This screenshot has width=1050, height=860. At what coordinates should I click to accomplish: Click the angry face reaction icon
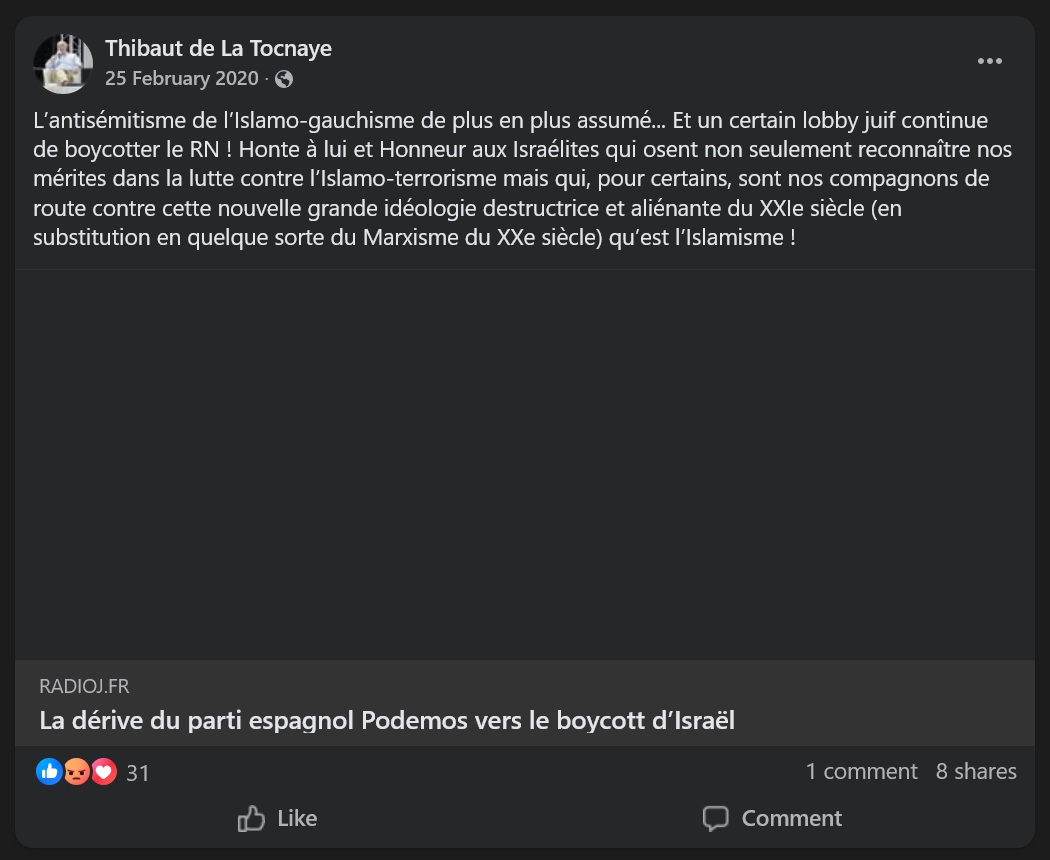[76, 771]
